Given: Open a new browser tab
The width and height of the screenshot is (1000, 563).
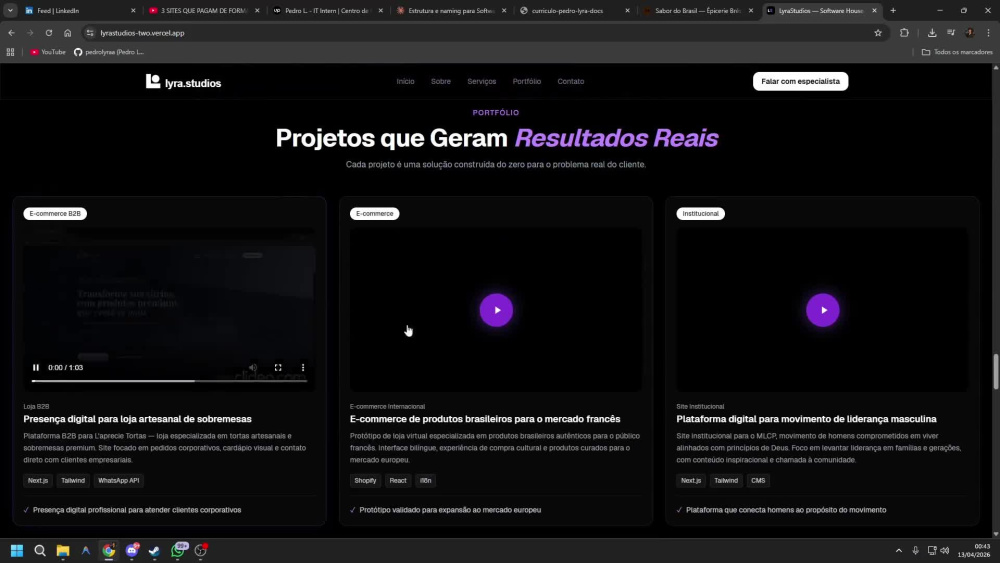Looking at the screenshot, I should (893, 10).
